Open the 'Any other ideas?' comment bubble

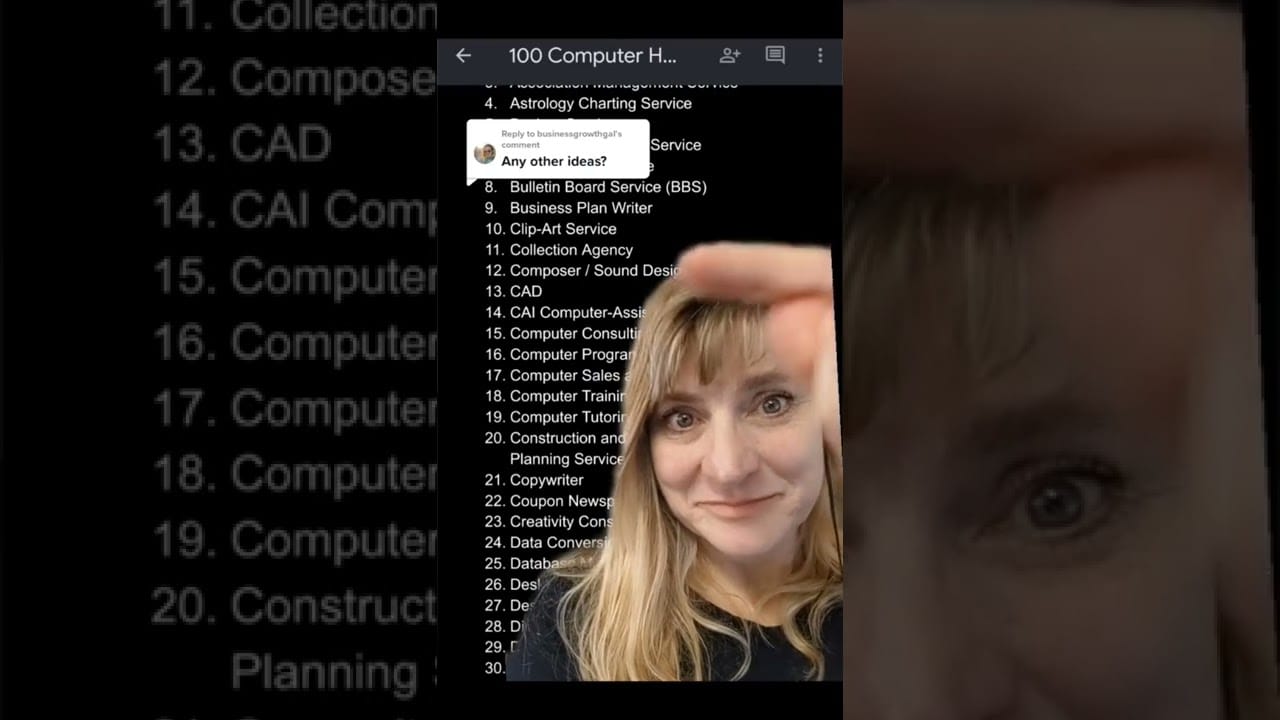coord(554,161)
